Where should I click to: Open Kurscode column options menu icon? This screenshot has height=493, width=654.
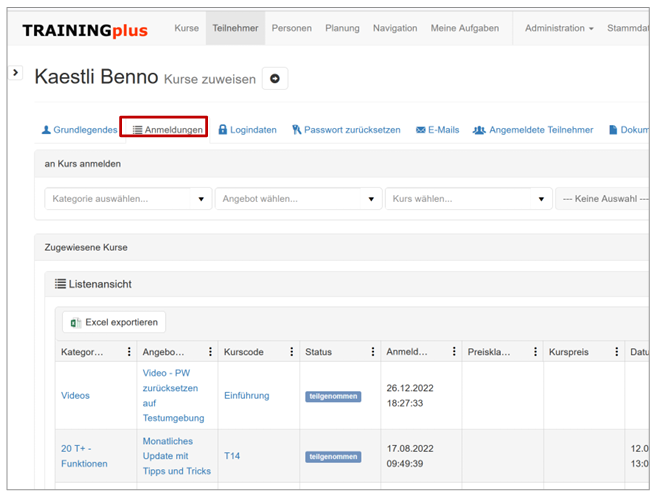pos(292,352)
